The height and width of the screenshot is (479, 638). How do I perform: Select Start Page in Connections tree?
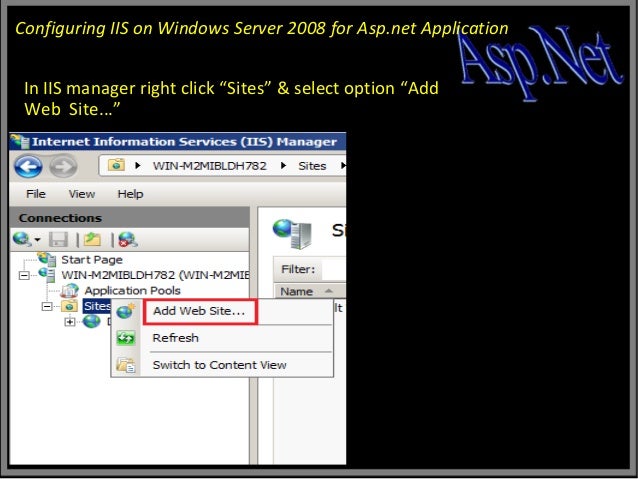pos(92,260)
